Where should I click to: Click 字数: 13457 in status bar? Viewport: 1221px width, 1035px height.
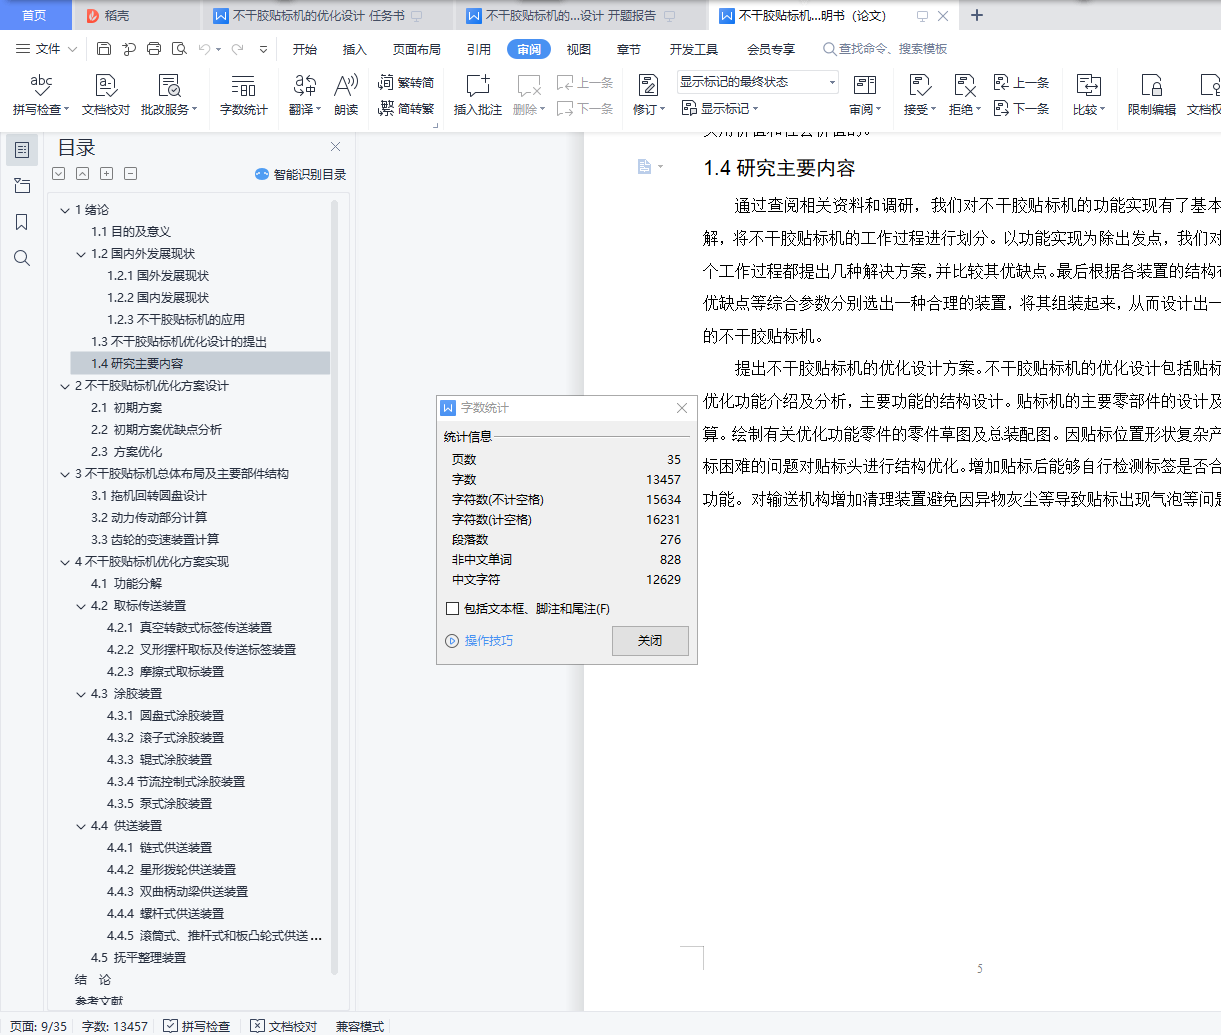tap(115, 1026)
